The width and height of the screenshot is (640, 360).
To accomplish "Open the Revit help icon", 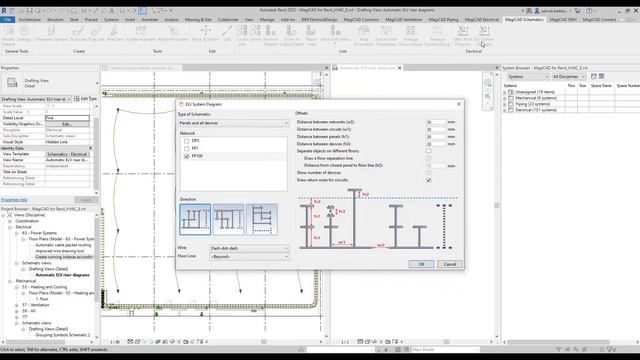I will pyautogui.click(x=589, y=11).
